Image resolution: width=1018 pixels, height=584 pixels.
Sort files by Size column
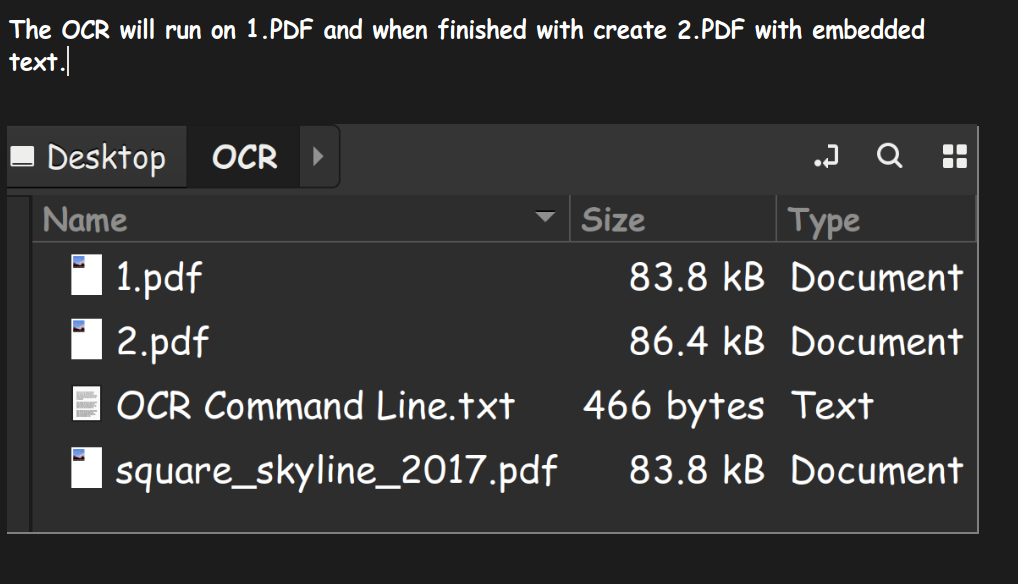tap(613, 219)
